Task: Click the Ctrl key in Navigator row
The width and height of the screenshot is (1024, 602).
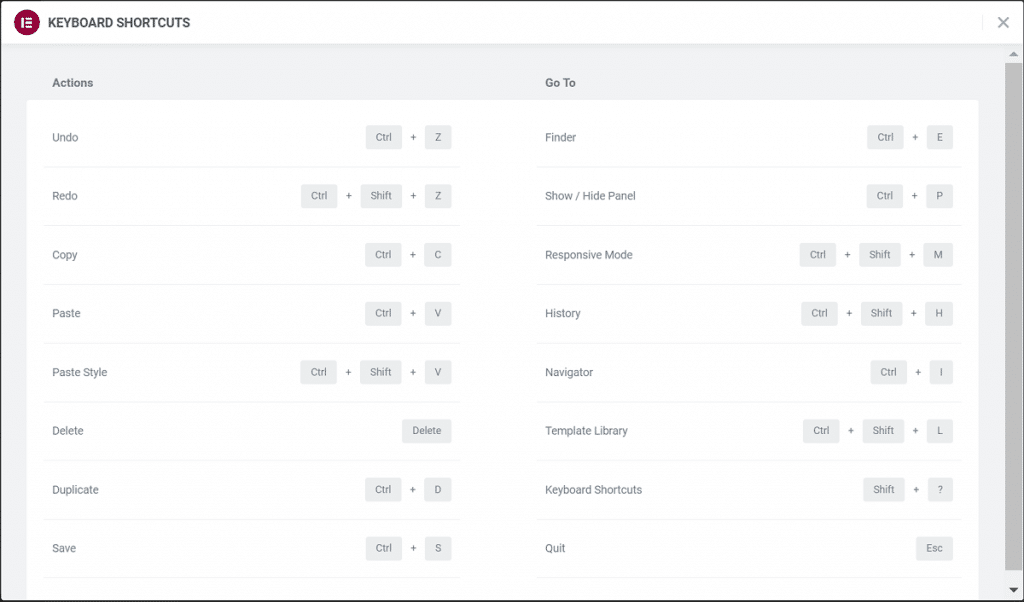Action: [888, 372]
